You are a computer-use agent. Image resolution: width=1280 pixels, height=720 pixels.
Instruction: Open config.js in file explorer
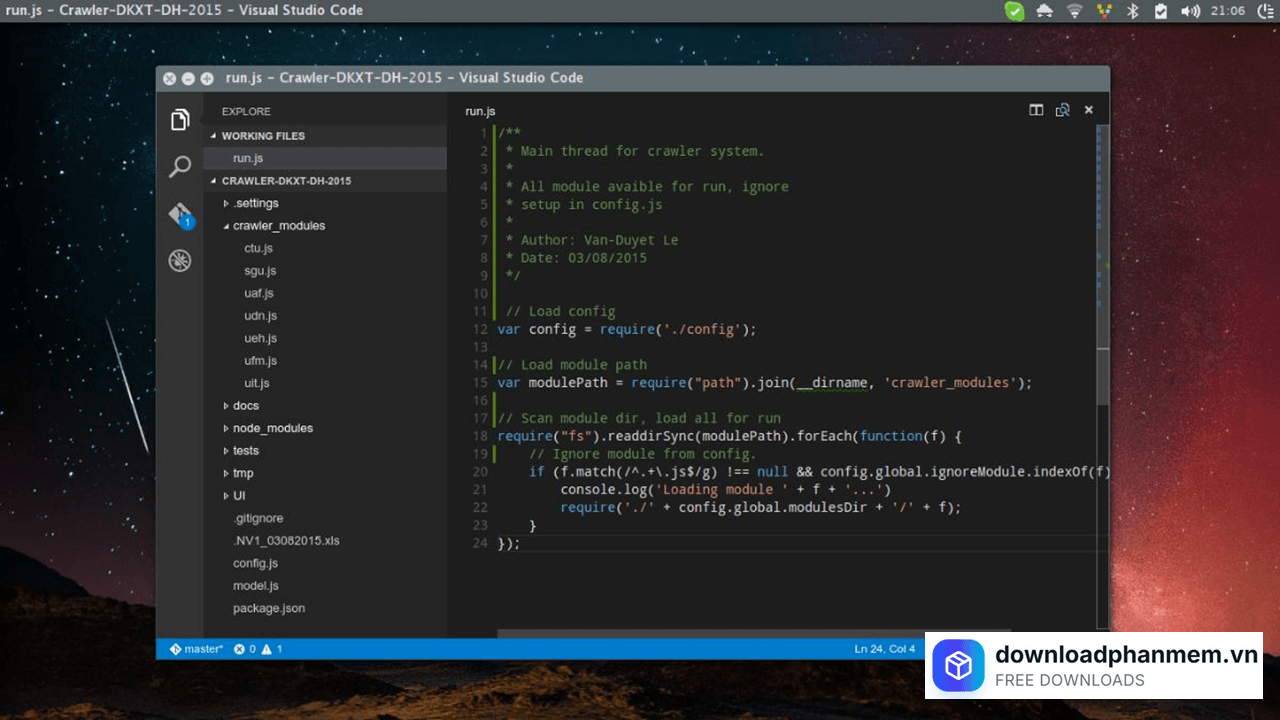255,563
